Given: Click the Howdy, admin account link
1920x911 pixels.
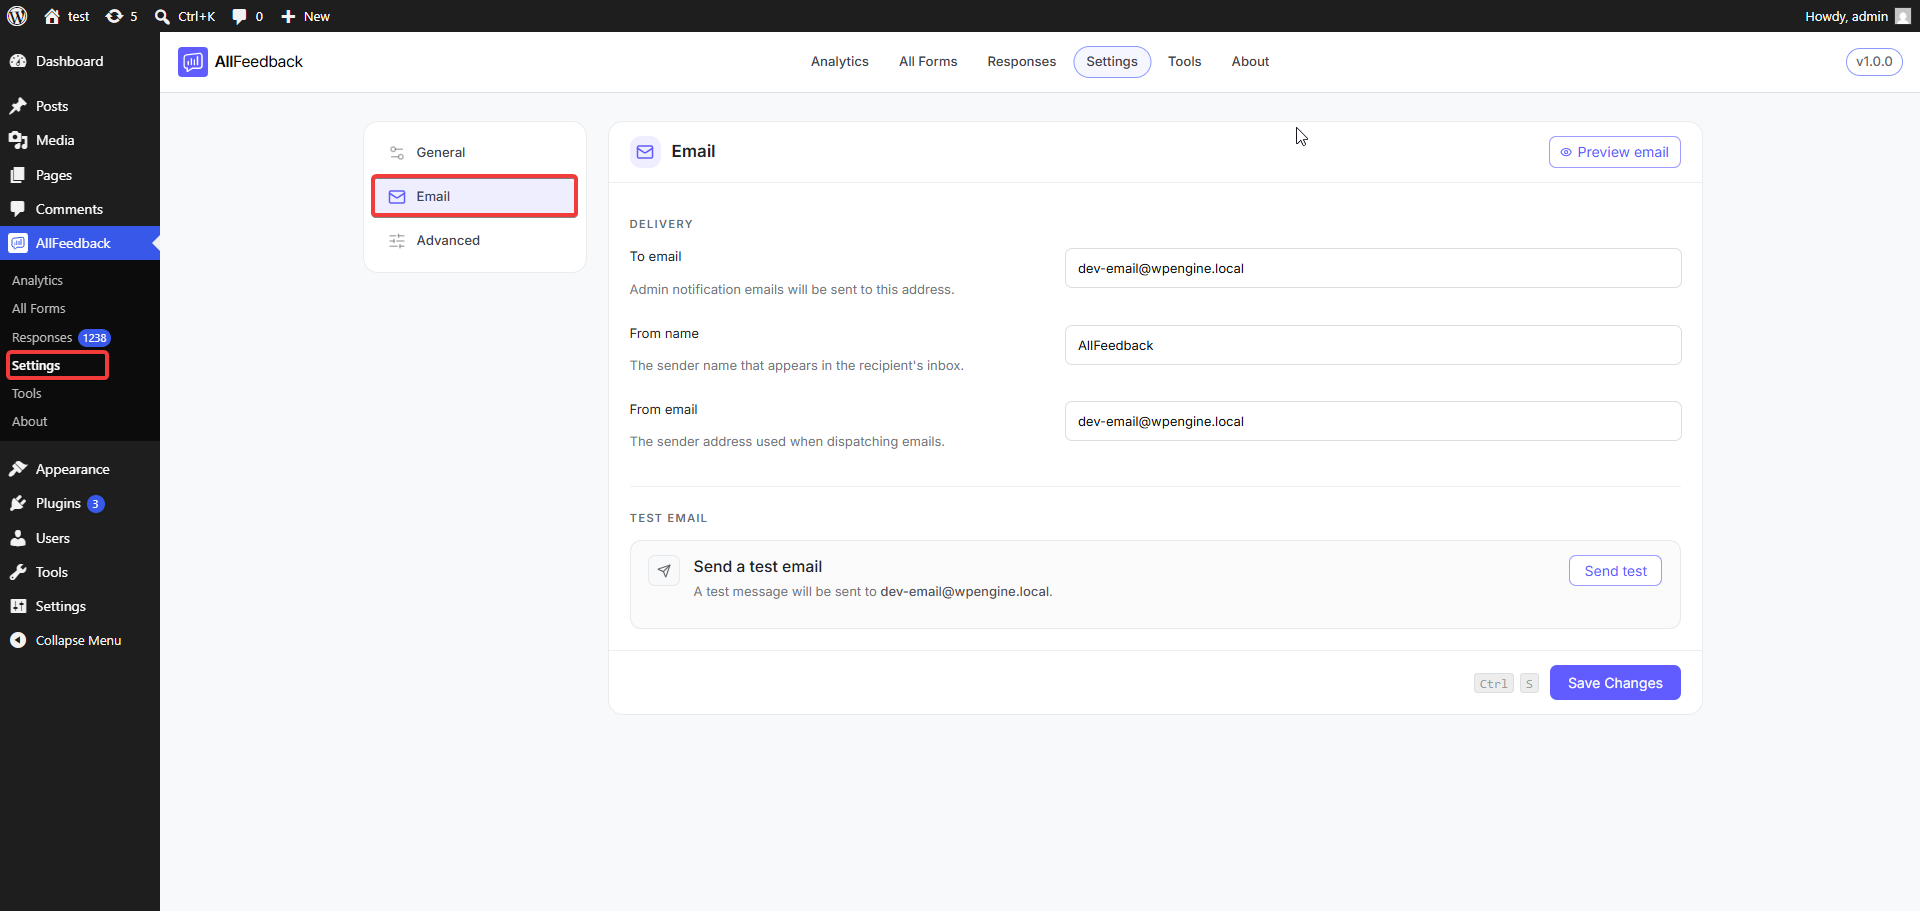Looking at the screenshot, I should [1846, 16].
